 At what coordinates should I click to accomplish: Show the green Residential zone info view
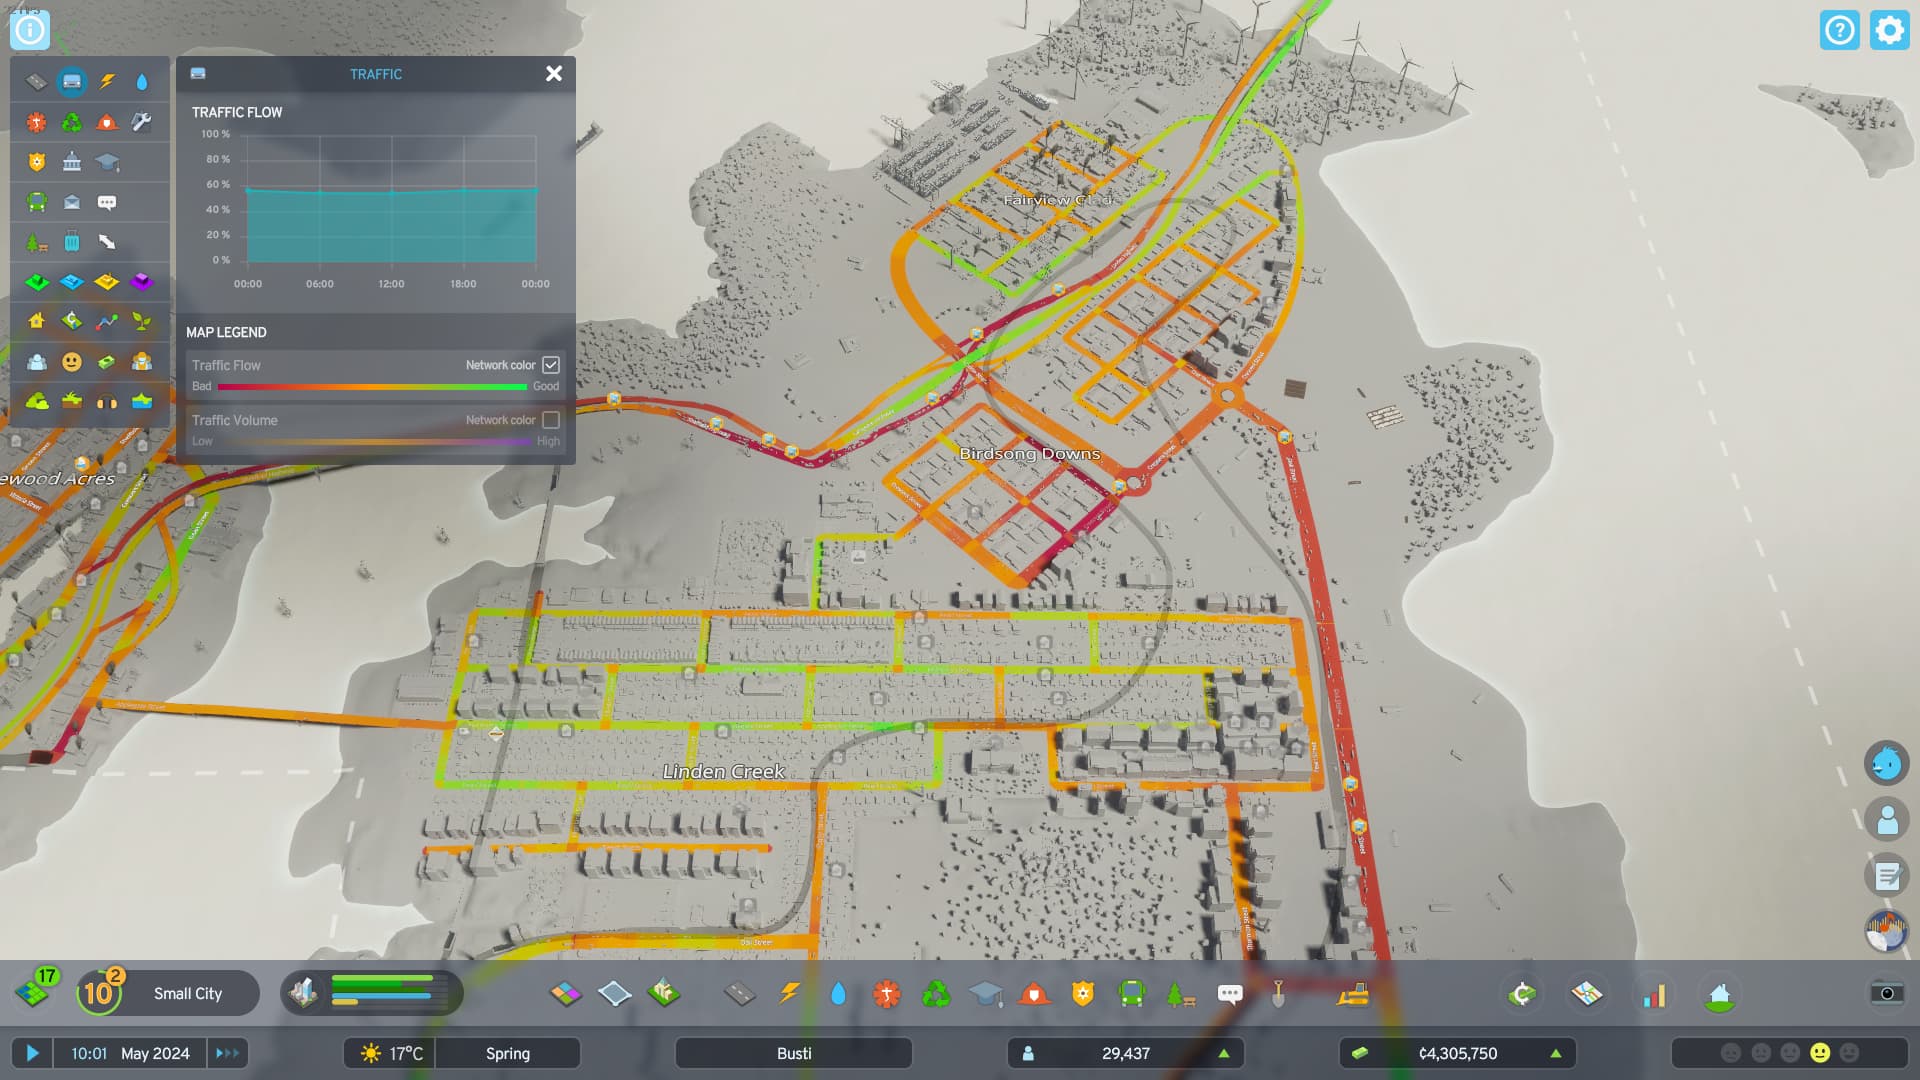click(x=36, y=282)
